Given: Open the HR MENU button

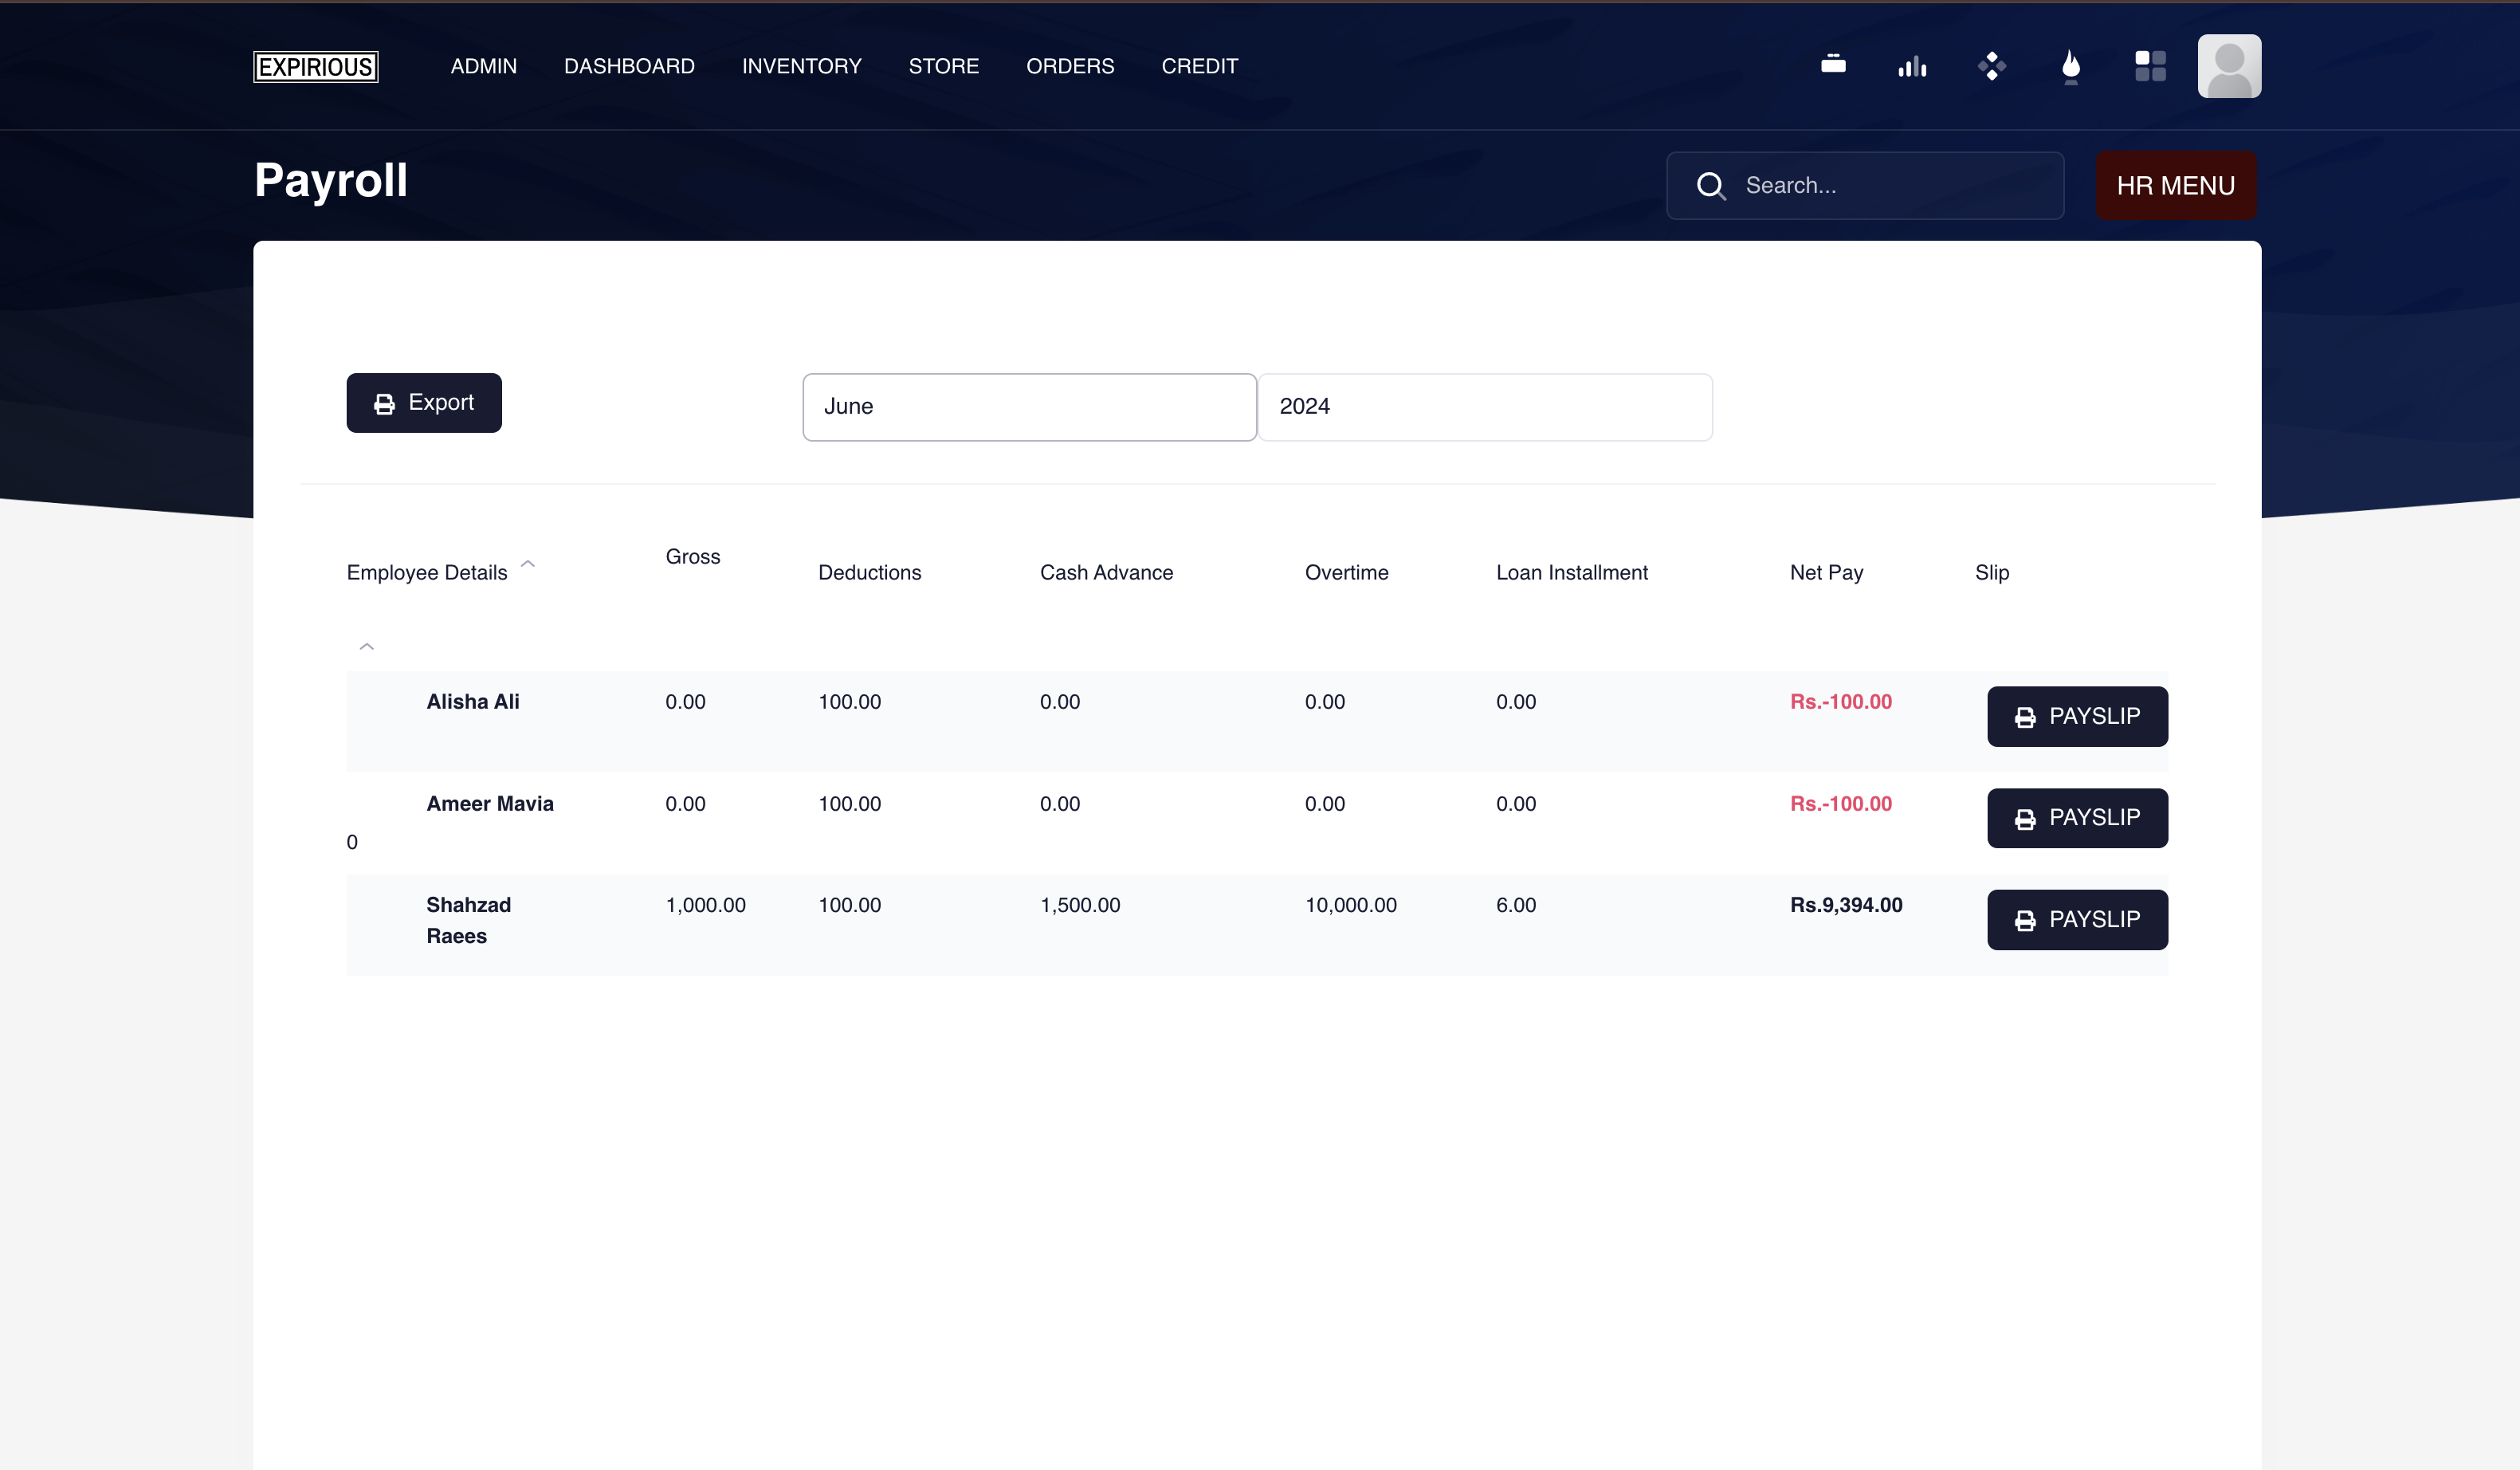Looking at the screenshot, I should point(2175,186).
